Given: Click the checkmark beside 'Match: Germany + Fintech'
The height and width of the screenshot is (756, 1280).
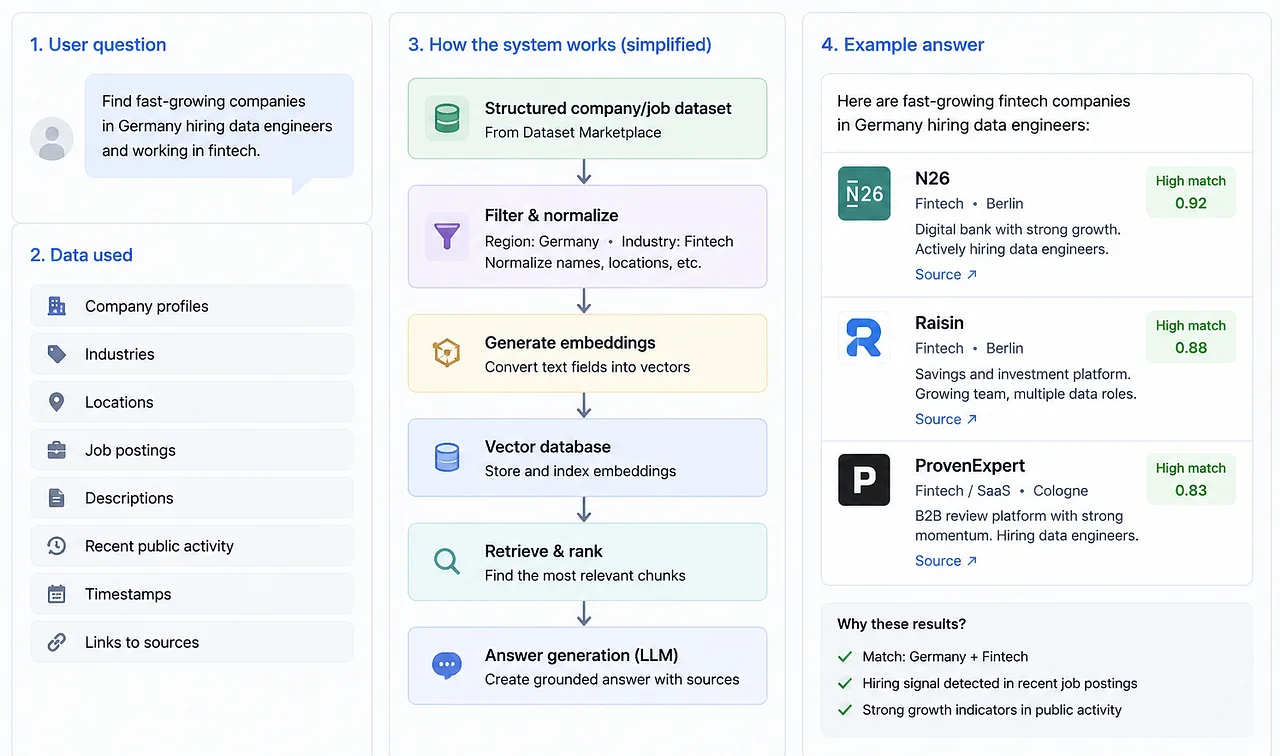Looking at the screenshot, I should tap(845, 657).
